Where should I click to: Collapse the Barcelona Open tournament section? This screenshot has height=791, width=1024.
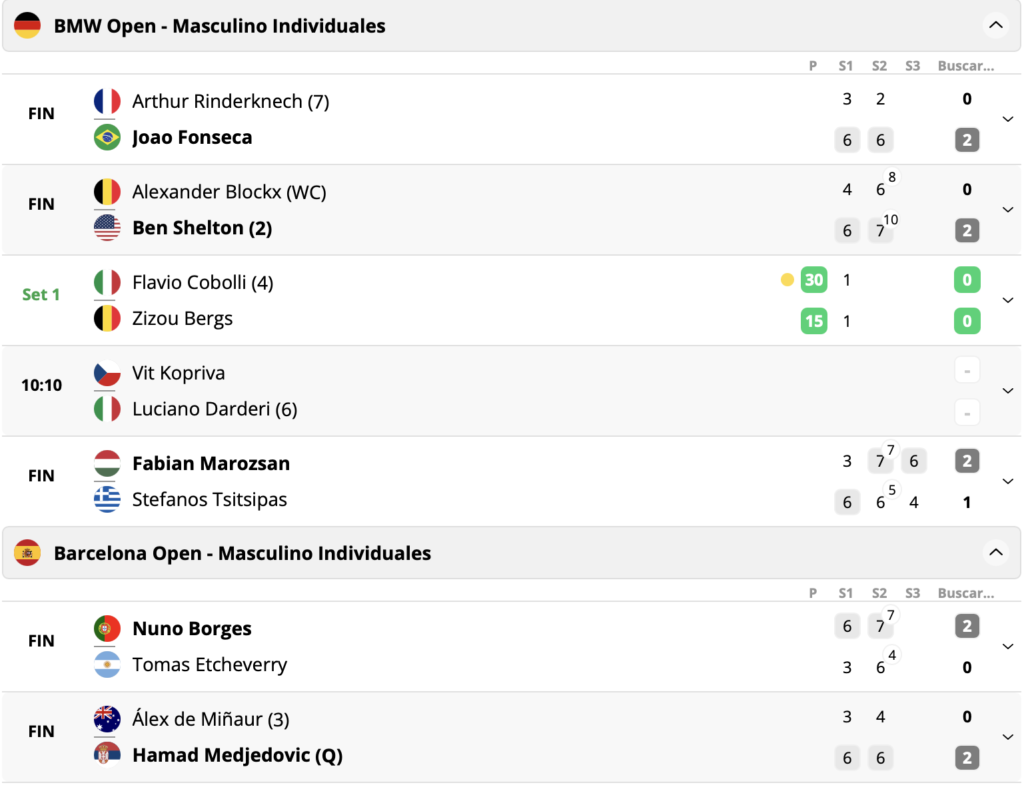(994, 552)
